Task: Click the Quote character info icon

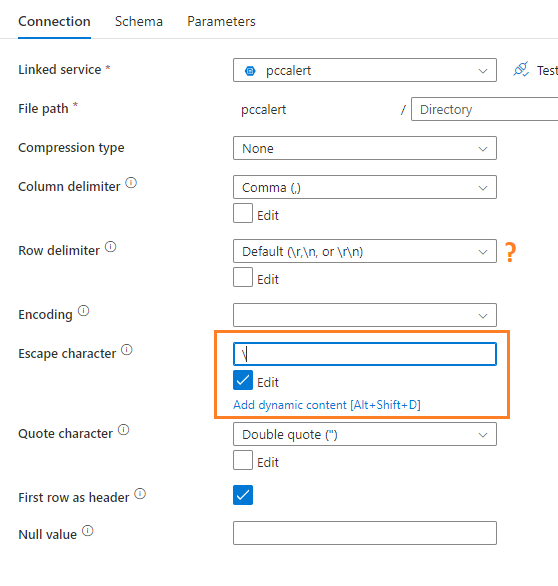Action: coord(124,430)
